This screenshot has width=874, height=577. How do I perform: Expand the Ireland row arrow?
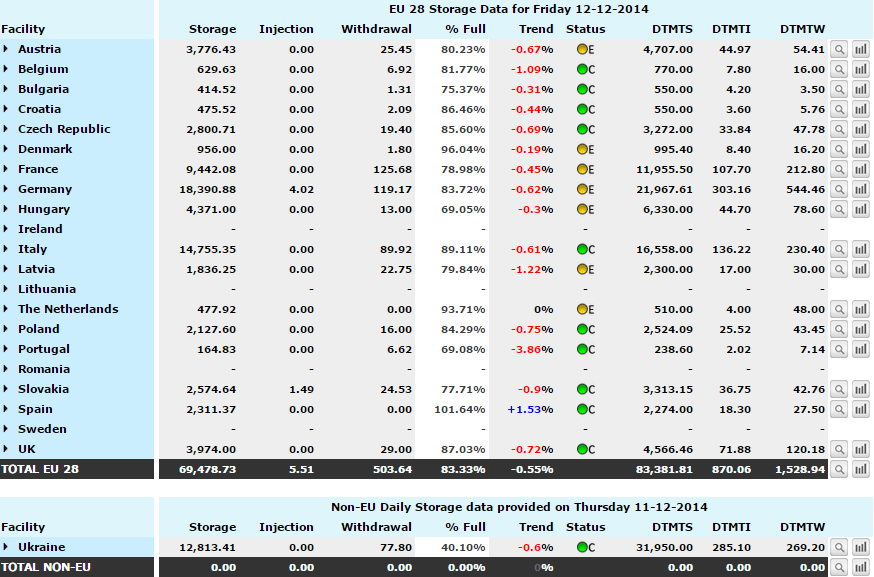(x=6, y=229)
